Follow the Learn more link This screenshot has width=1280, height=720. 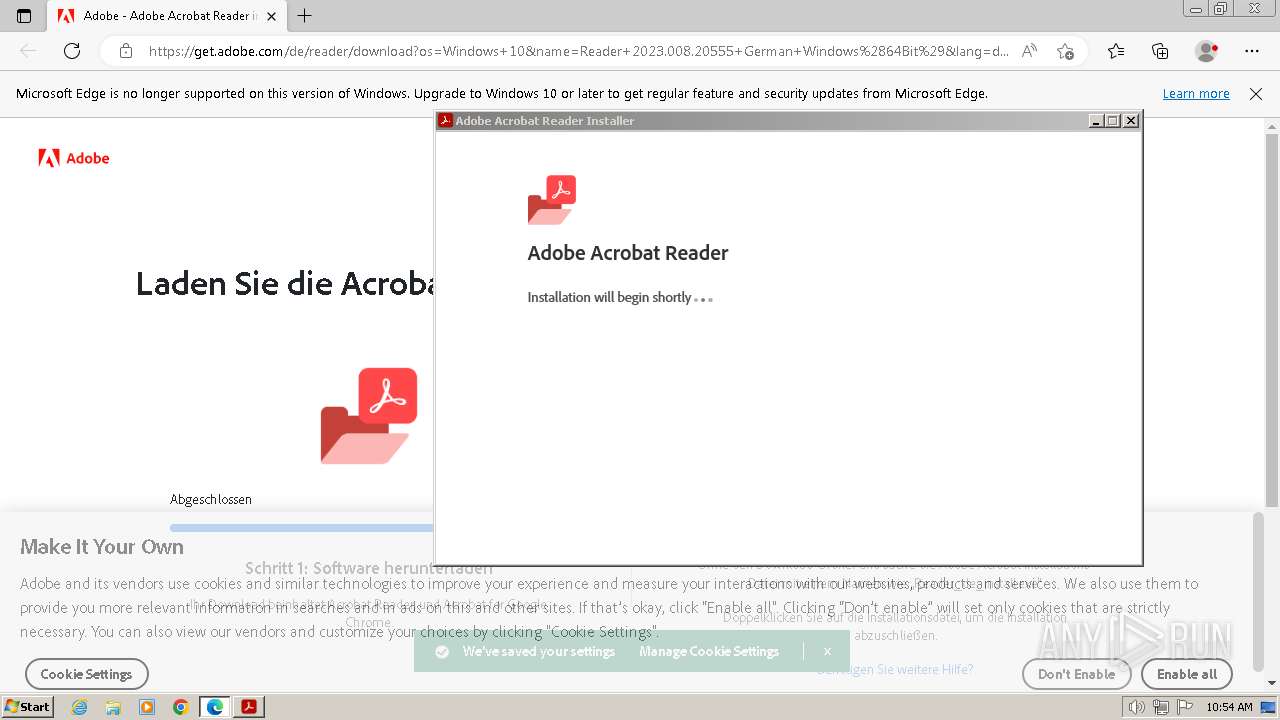(x=1196, y=94)
